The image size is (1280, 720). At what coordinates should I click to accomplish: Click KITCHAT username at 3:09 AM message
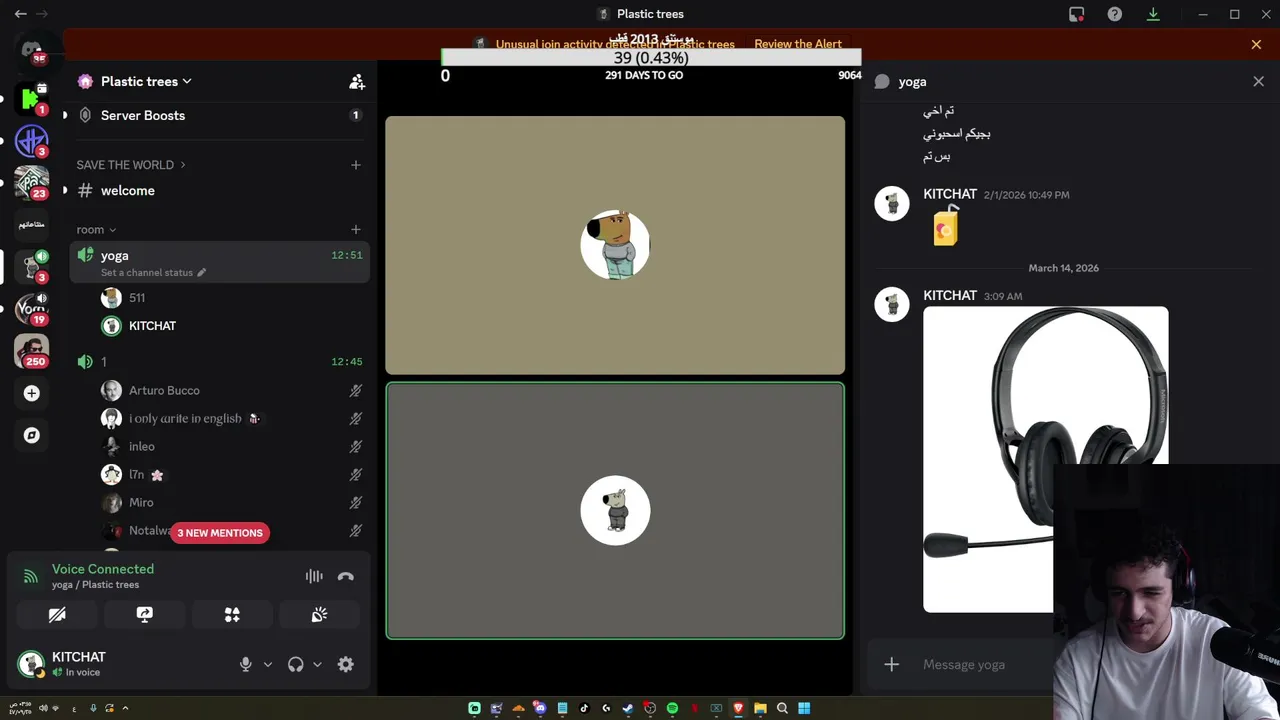click(950, 296)
